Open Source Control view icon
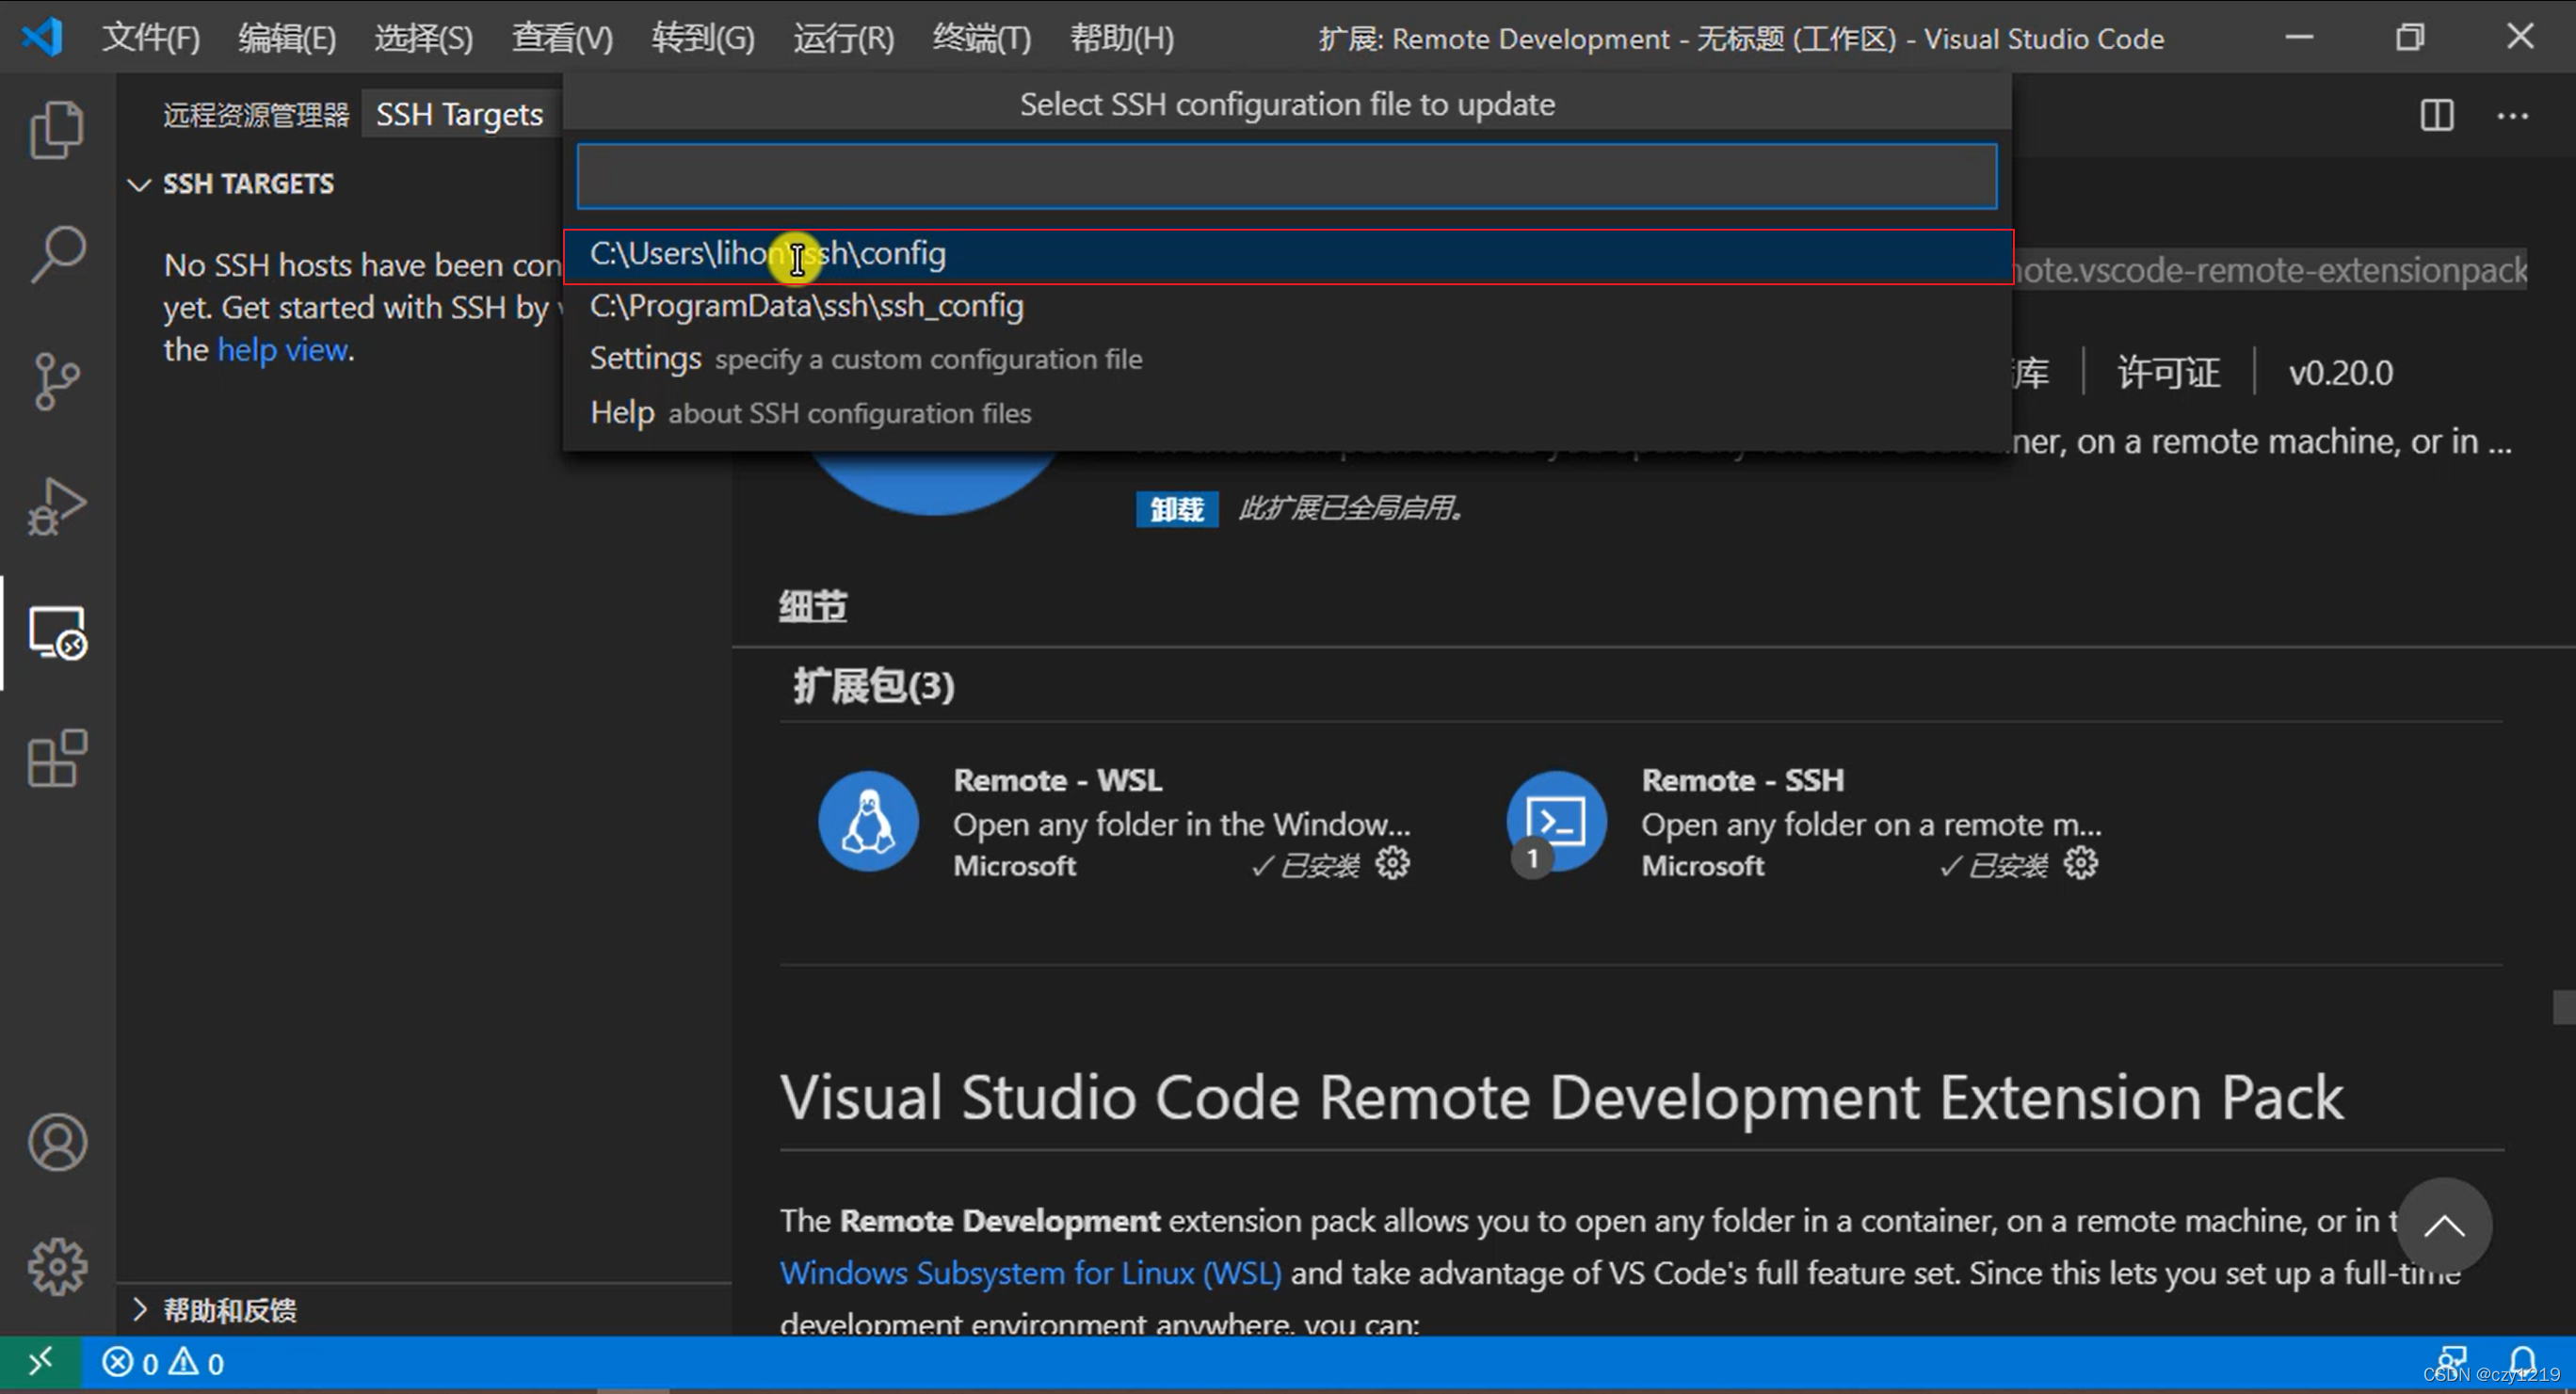2576x1394 pixels. point(57,381)
